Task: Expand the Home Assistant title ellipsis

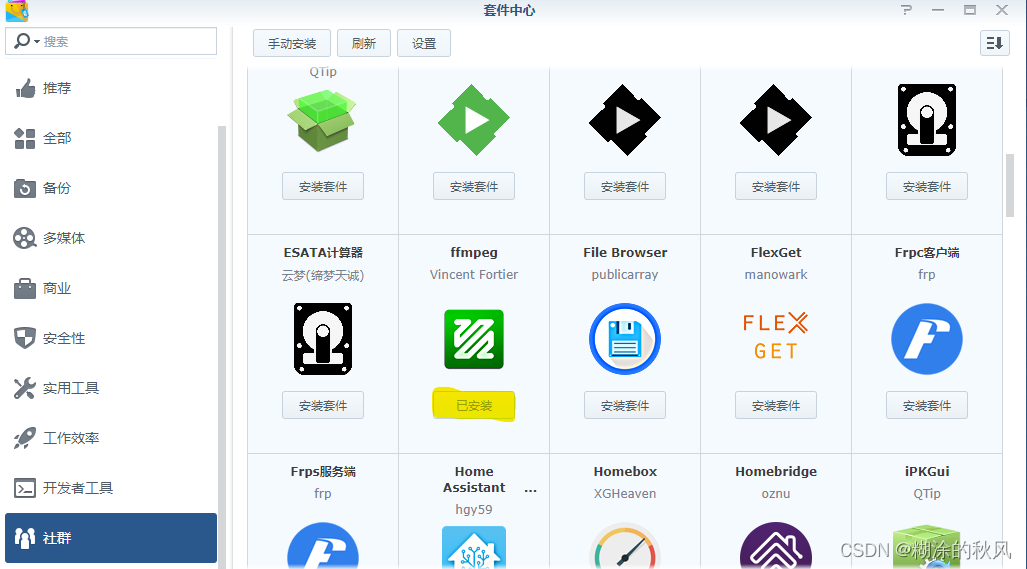Action: (x=531, y=488)
